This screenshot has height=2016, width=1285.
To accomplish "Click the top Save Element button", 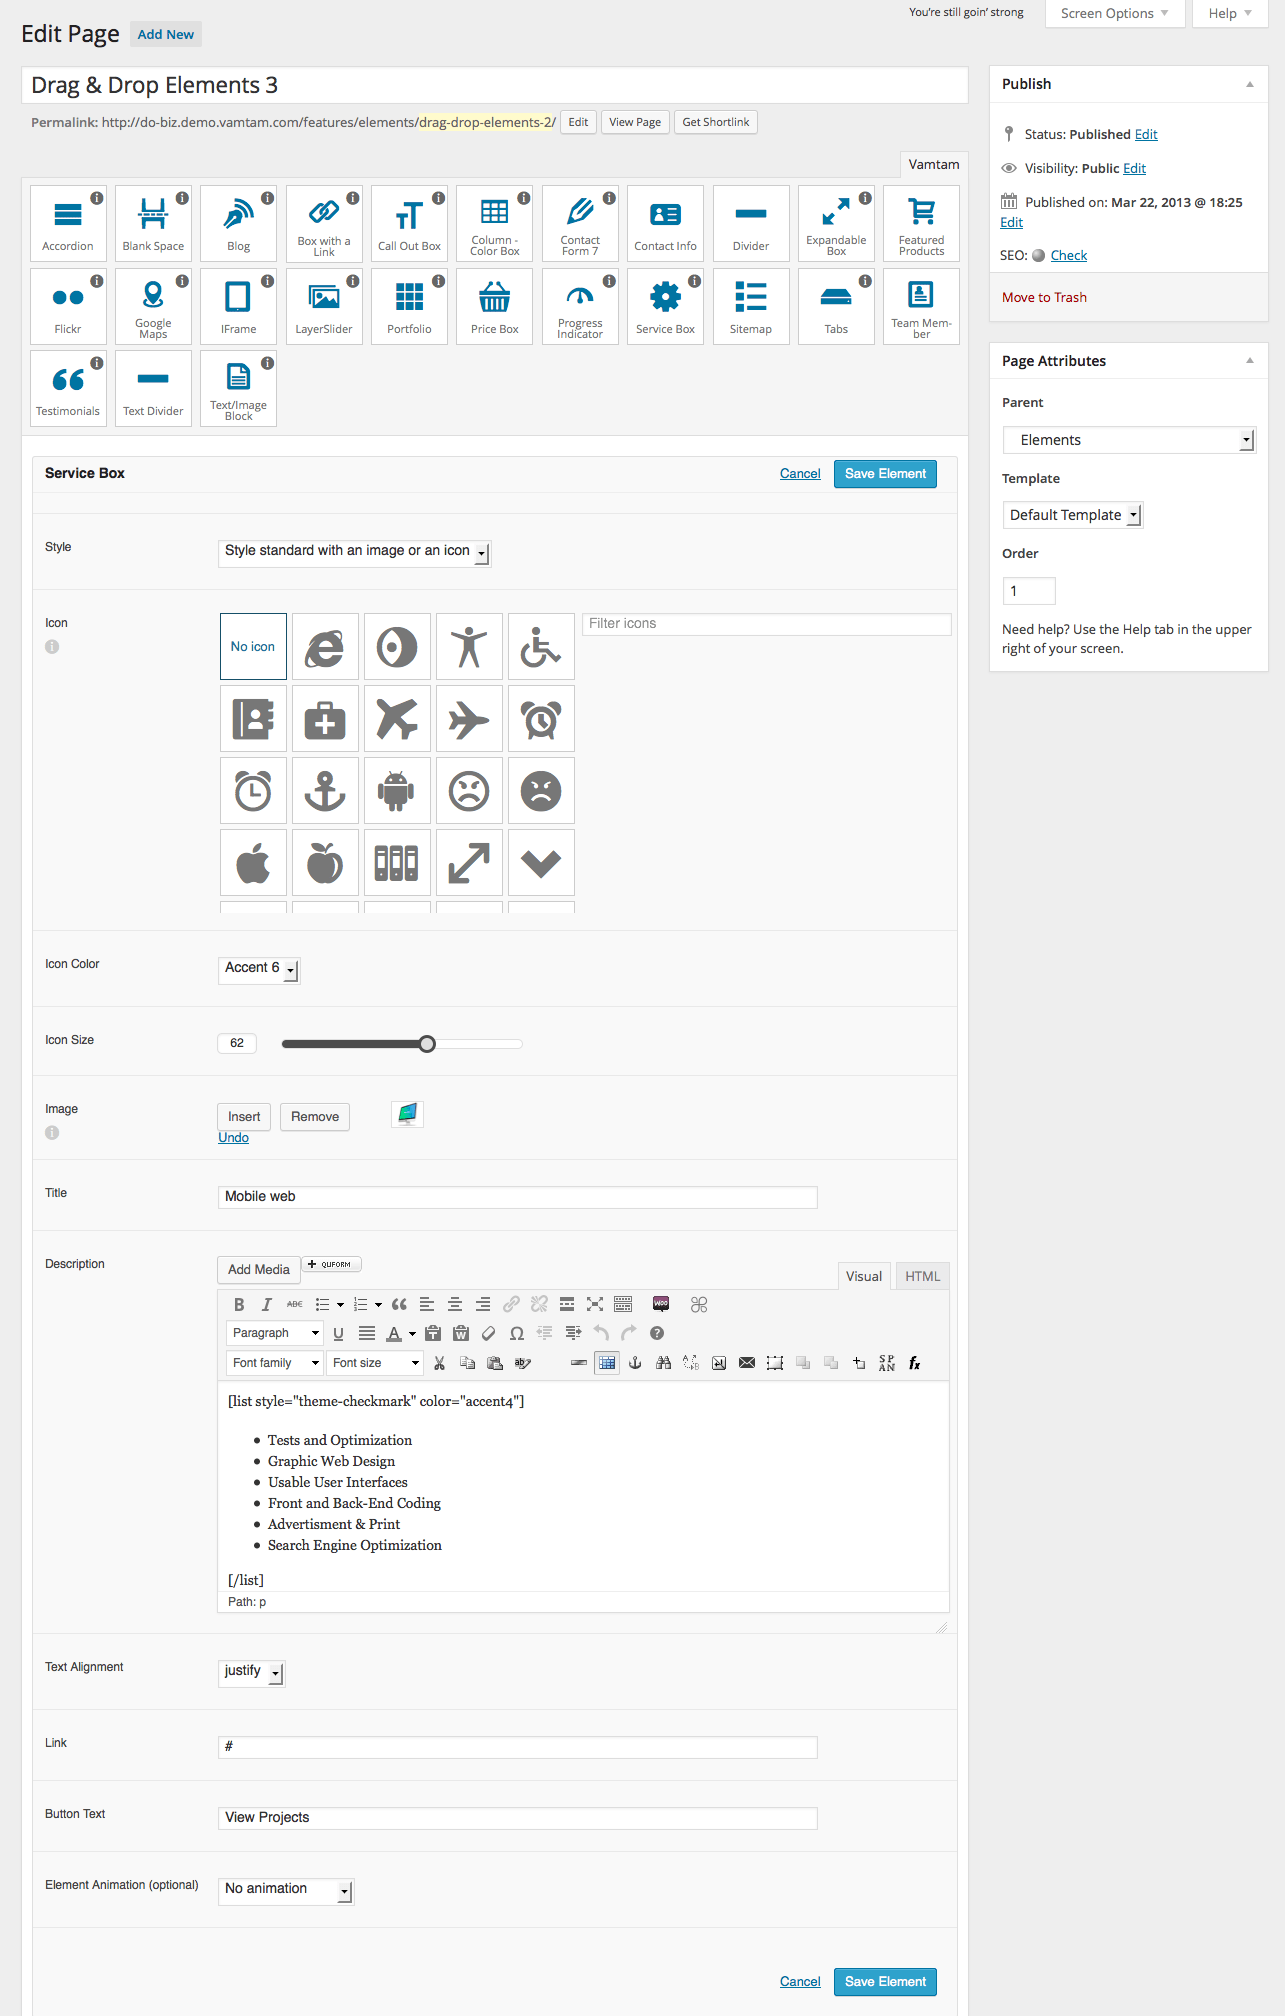I will (x=885, y=474).
